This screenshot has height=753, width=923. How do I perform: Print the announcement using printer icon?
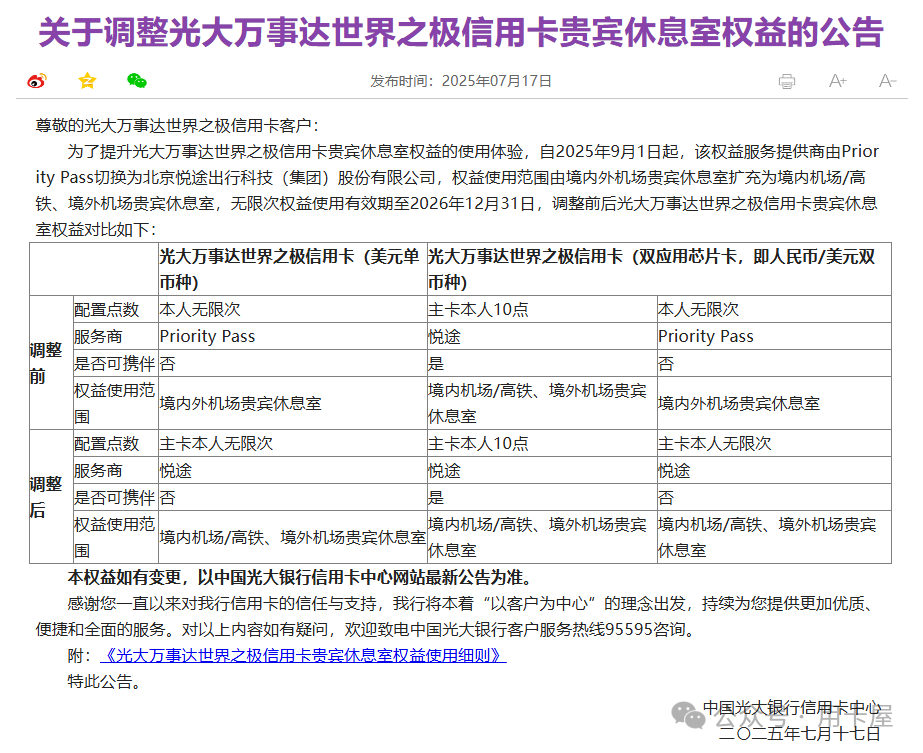[x=787, y=81]
